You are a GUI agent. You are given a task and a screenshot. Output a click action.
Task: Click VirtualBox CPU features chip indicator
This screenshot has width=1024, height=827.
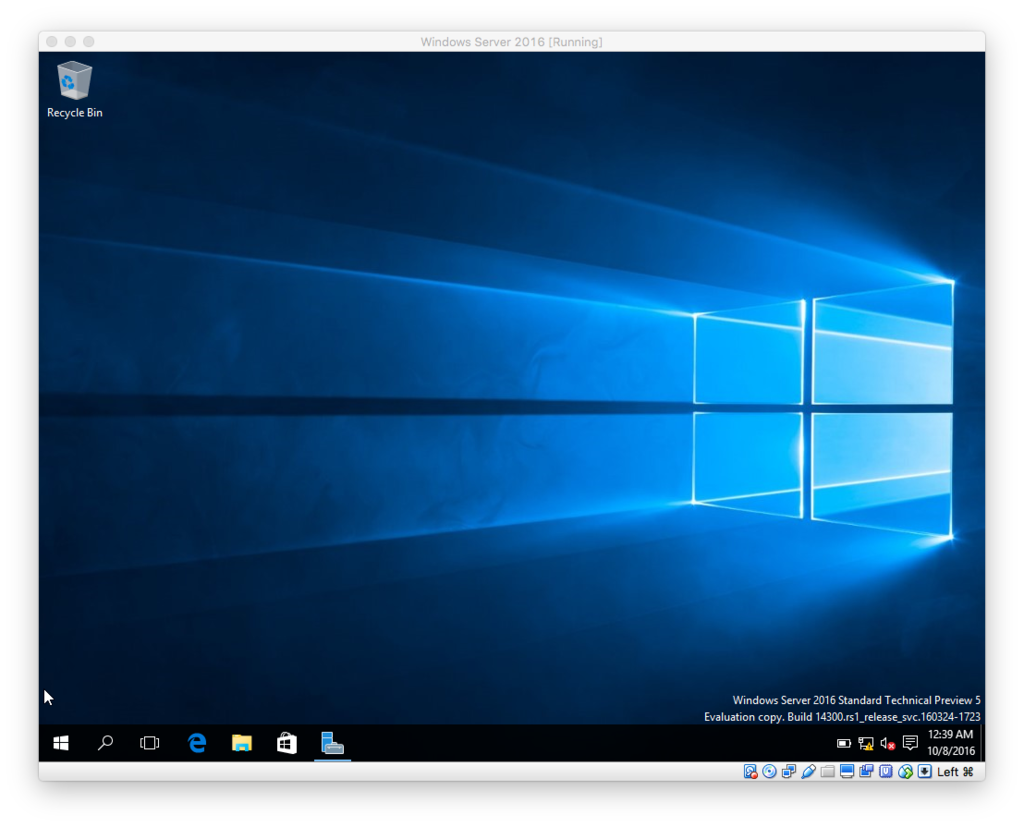pos(886,771)
